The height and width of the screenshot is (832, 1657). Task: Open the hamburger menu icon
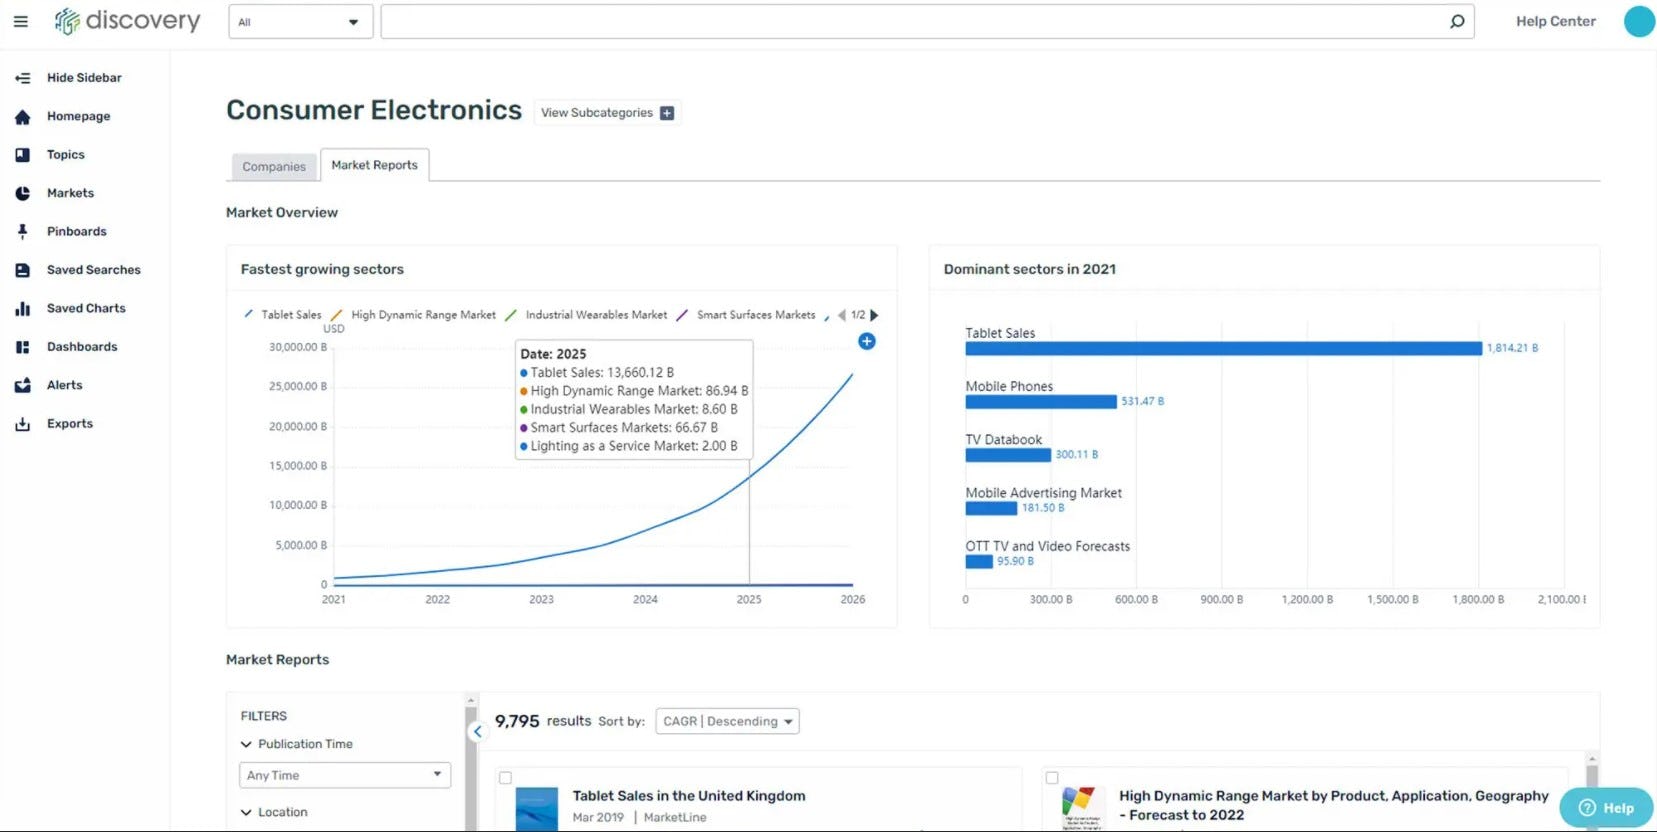(x=20, y=21)
